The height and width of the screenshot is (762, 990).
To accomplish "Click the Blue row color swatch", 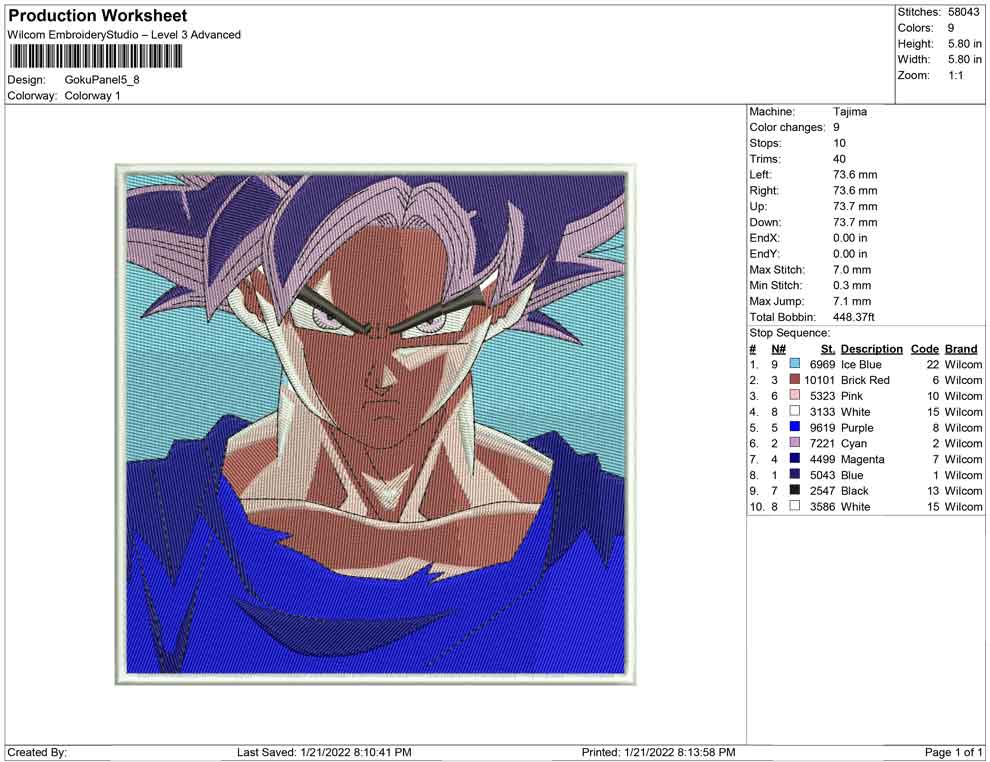I will 795,474.
